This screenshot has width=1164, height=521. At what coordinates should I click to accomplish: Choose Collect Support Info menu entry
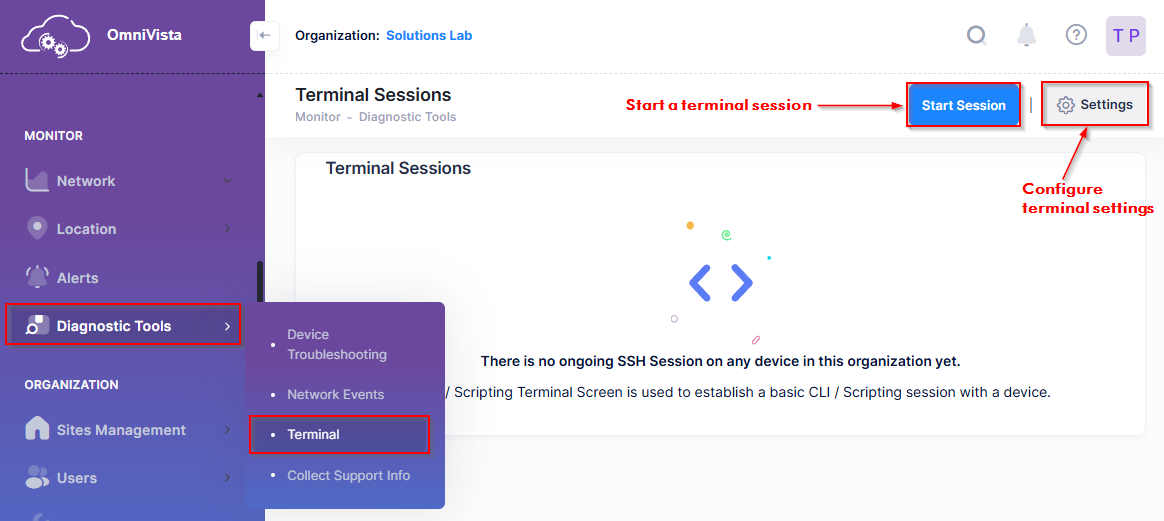[x=348, y=476]
